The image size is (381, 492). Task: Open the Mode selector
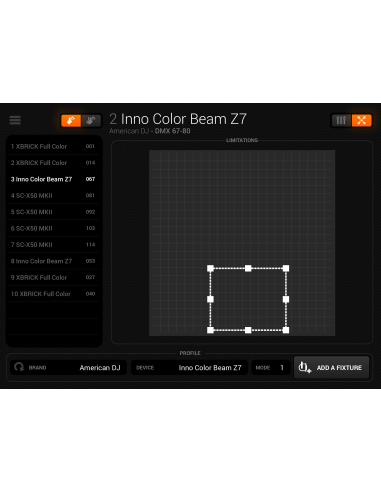271,367
